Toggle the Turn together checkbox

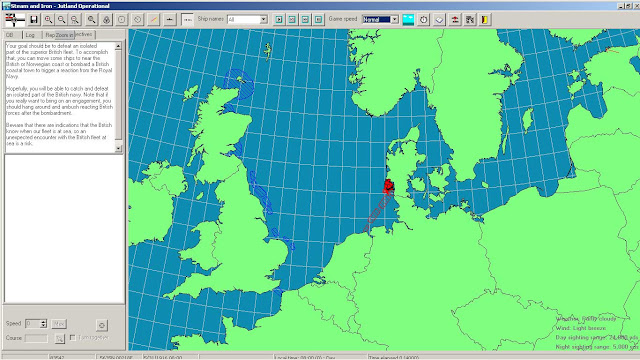[73, 338]
